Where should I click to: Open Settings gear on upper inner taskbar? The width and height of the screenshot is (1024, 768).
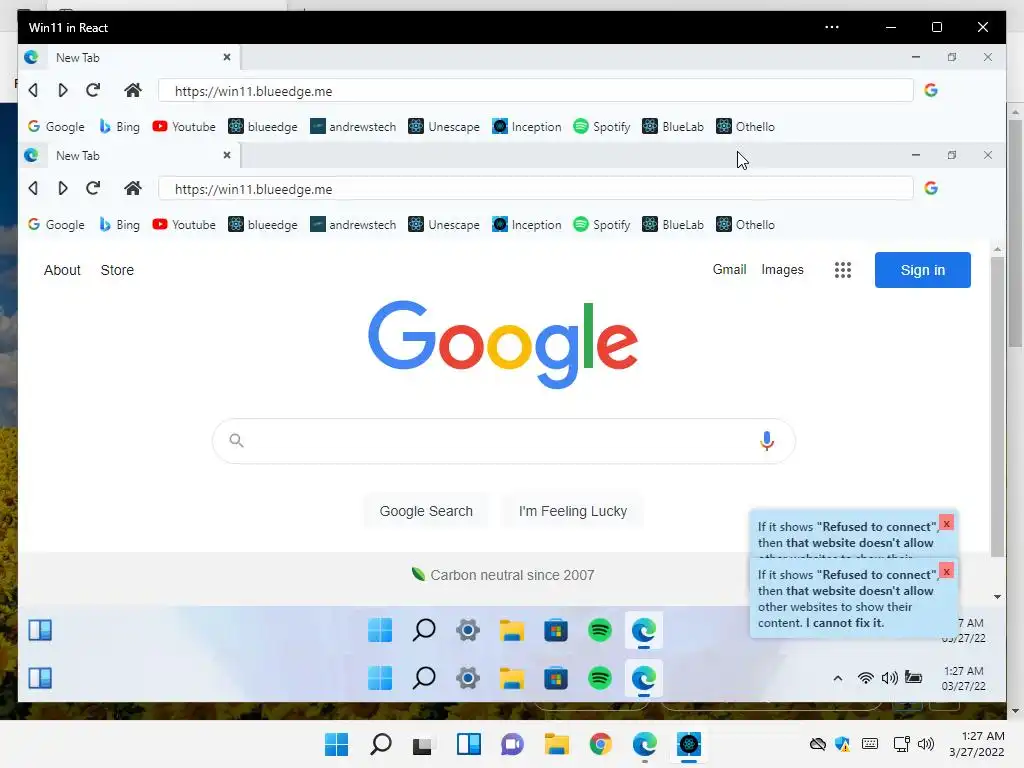[x=468, y=630]
